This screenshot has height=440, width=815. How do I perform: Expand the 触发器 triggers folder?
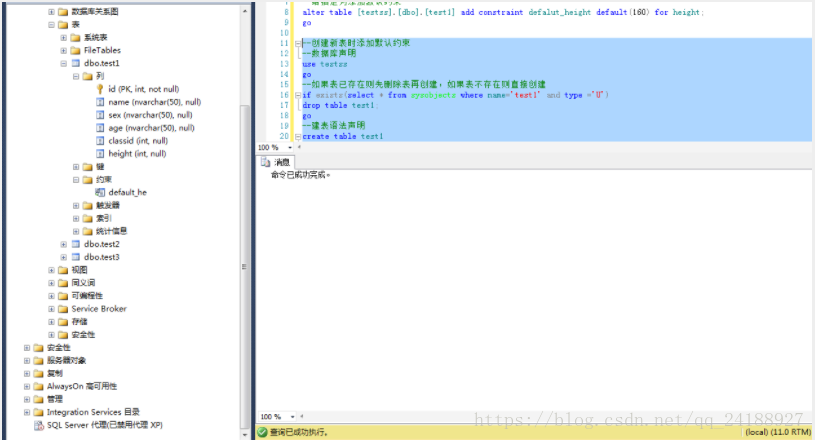click(76, 205)
